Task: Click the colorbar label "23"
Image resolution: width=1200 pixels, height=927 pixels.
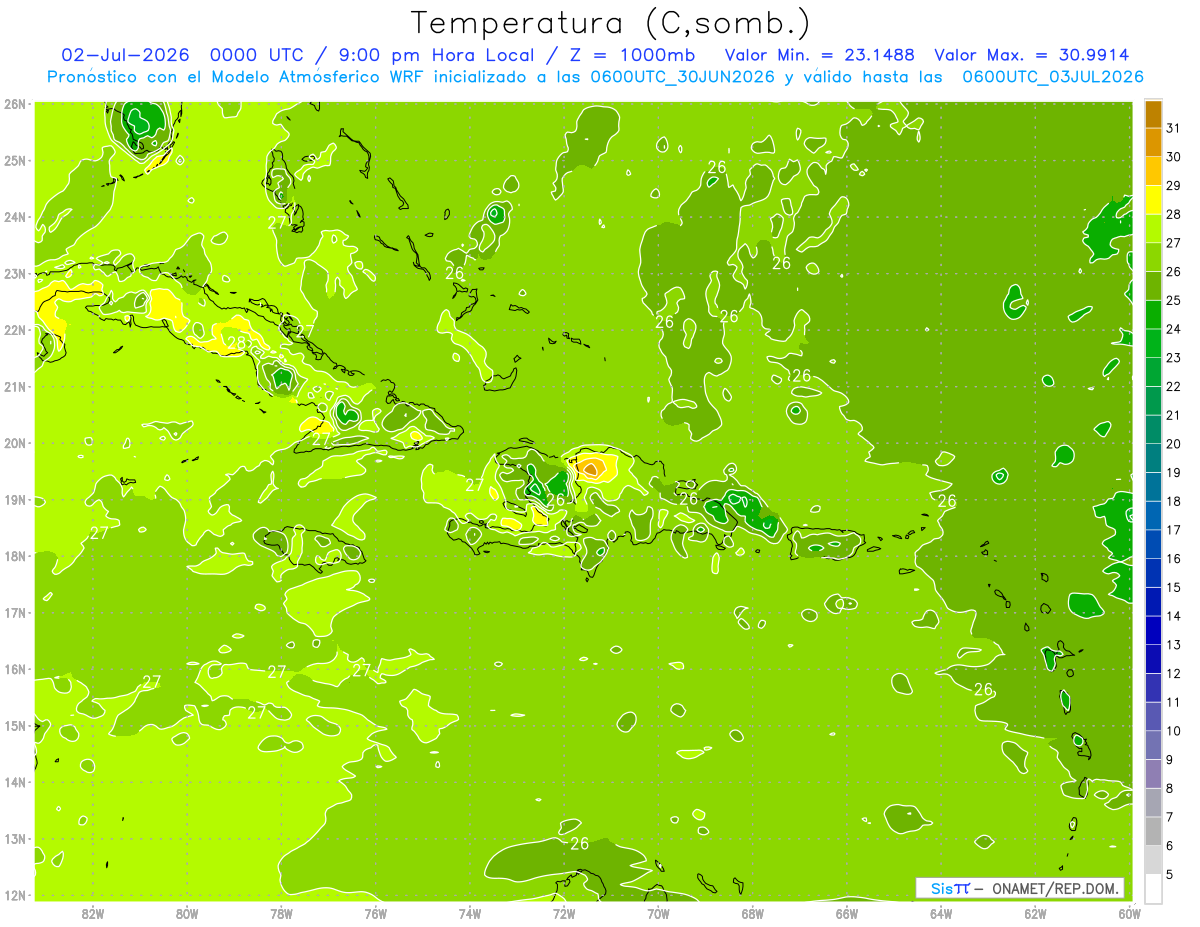Action: click(1173, 358)
